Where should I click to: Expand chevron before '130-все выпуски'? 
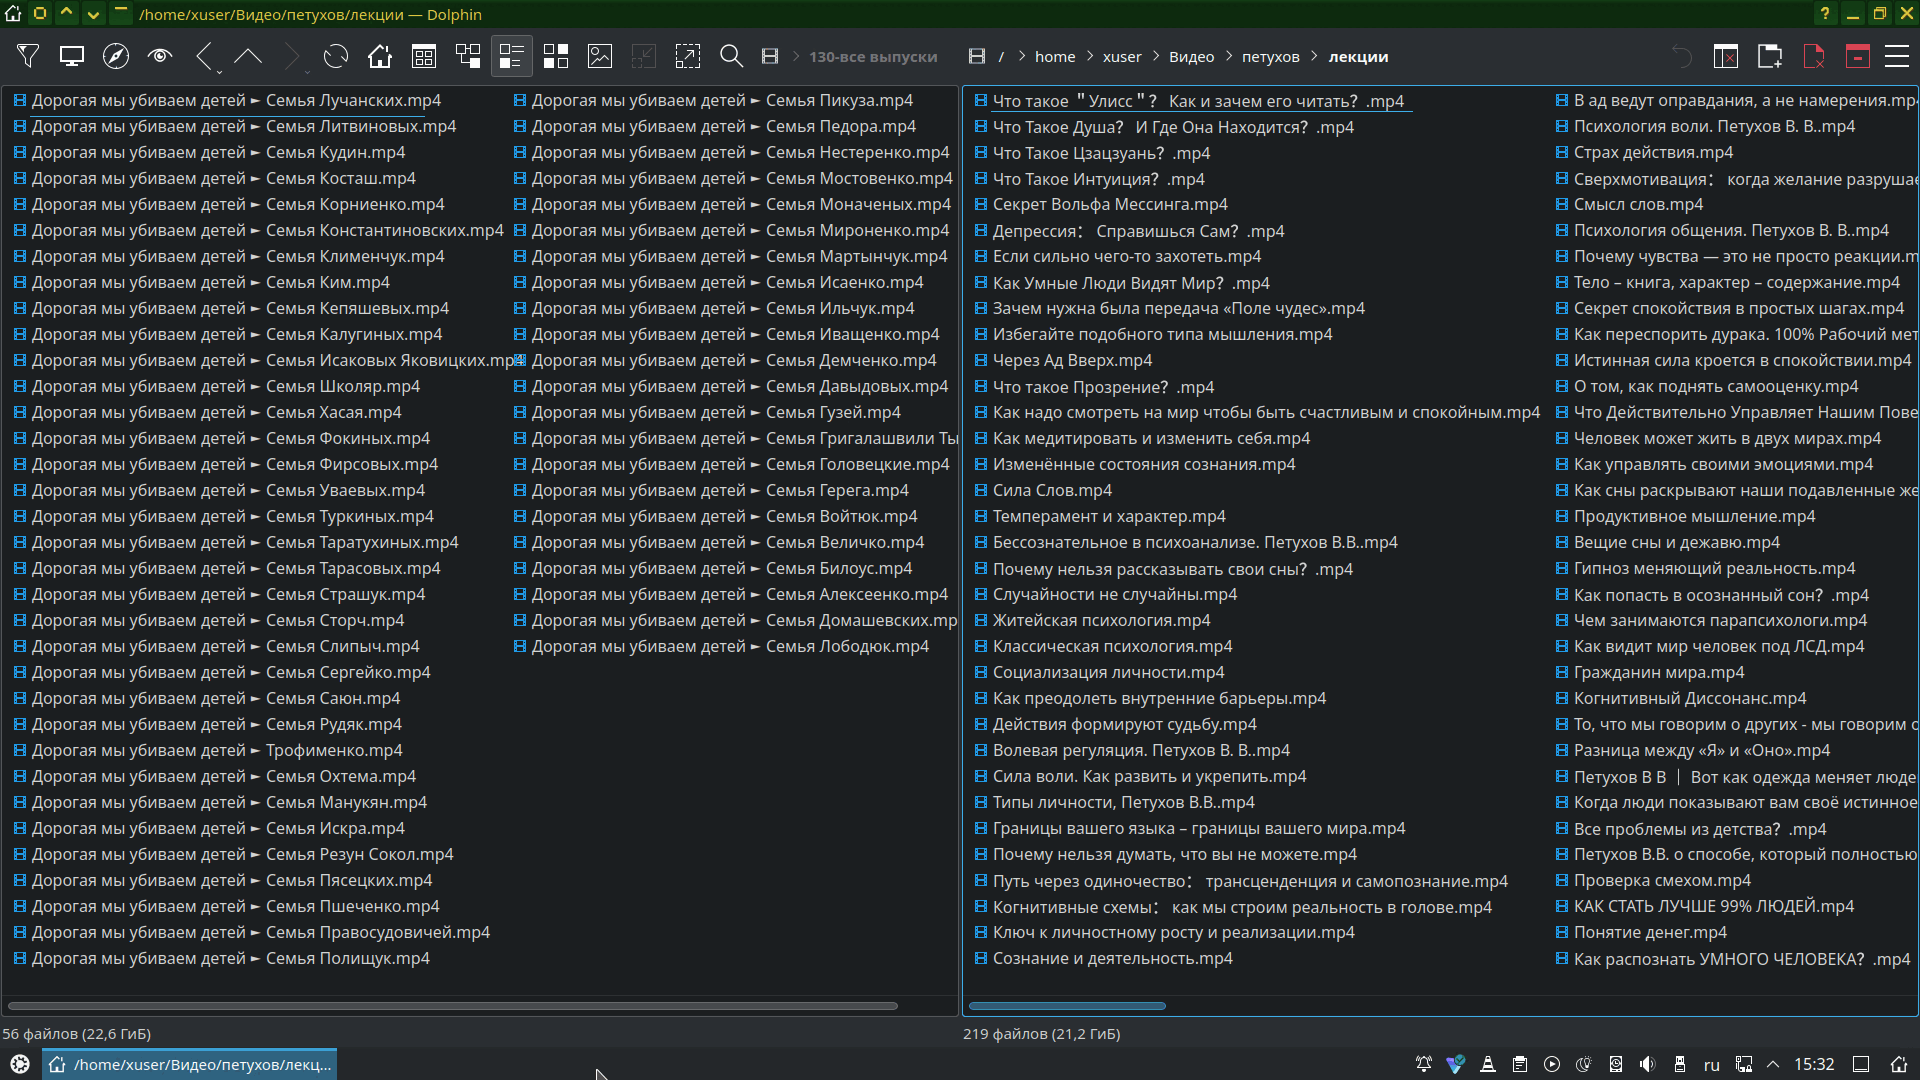(x=797, y=57)
